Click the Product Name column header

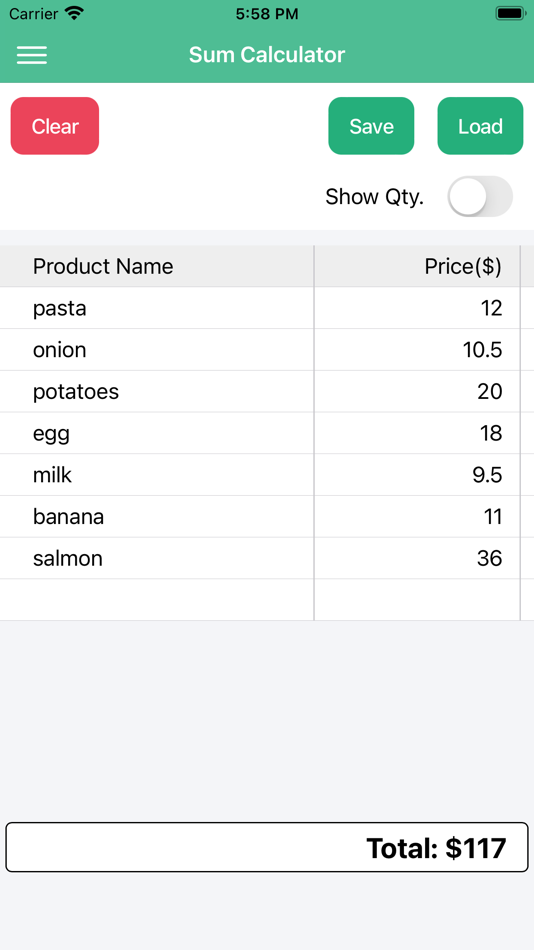point(157,267)
